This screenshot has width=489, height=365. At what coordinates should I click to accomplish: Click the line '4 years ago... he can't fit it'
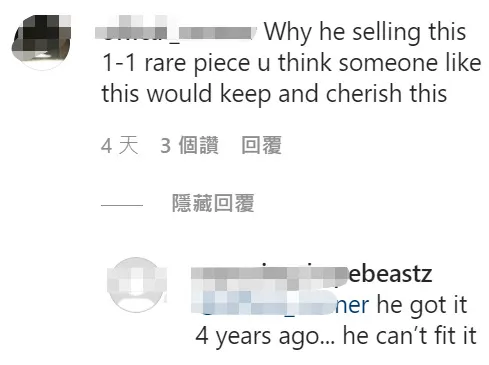336,336
